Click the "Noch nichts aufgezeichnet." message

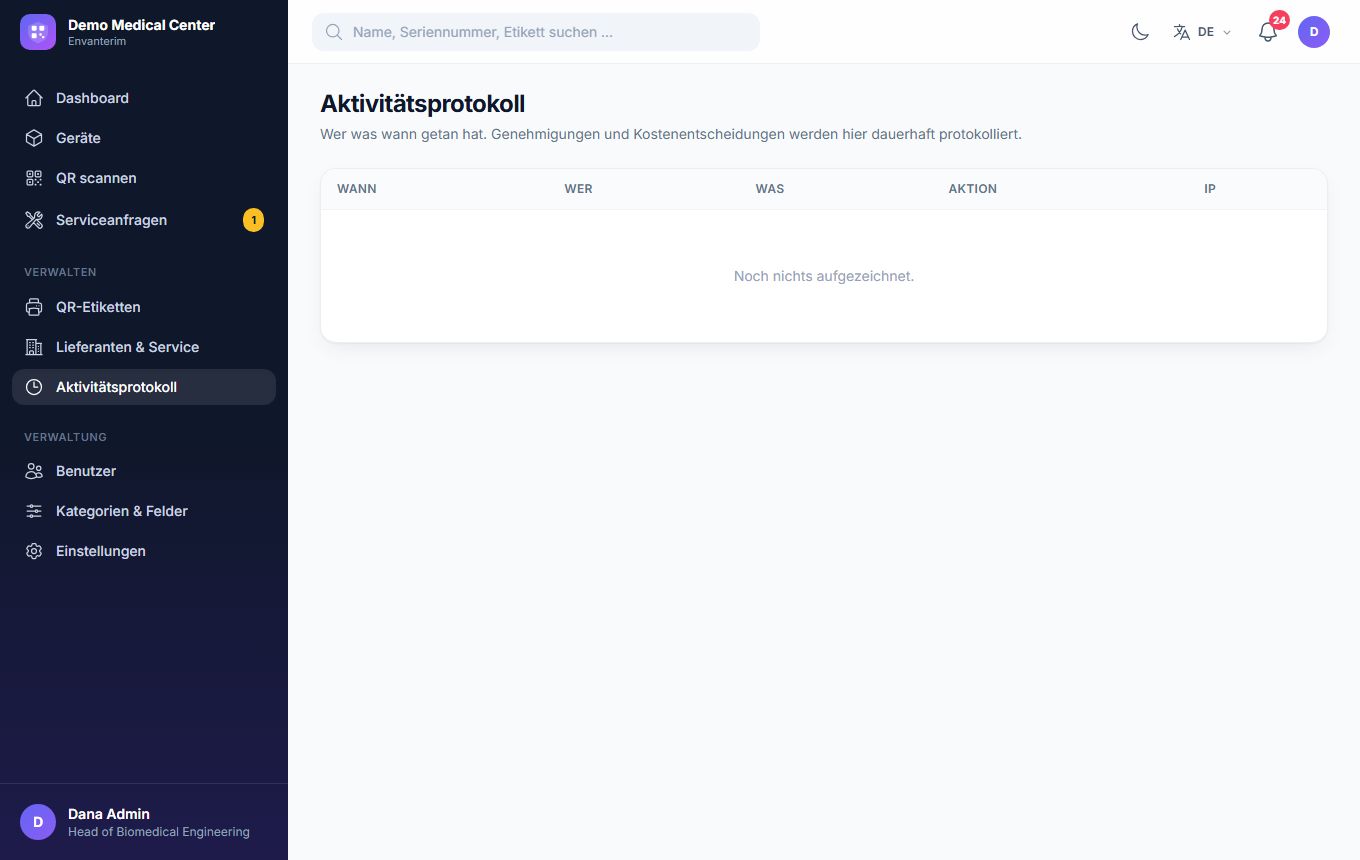pyautogui.click(x=824, y=276)
